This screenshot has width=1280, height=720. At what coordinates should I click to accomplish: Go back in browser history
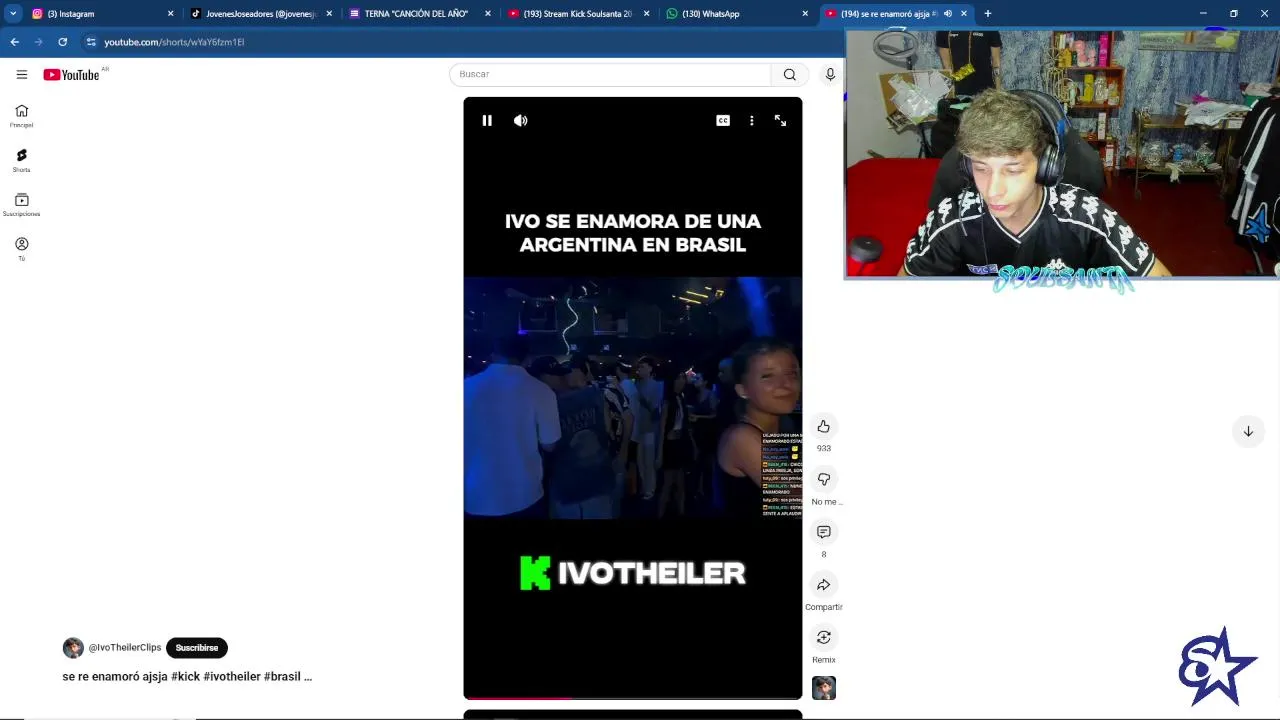tap(14, 42)
